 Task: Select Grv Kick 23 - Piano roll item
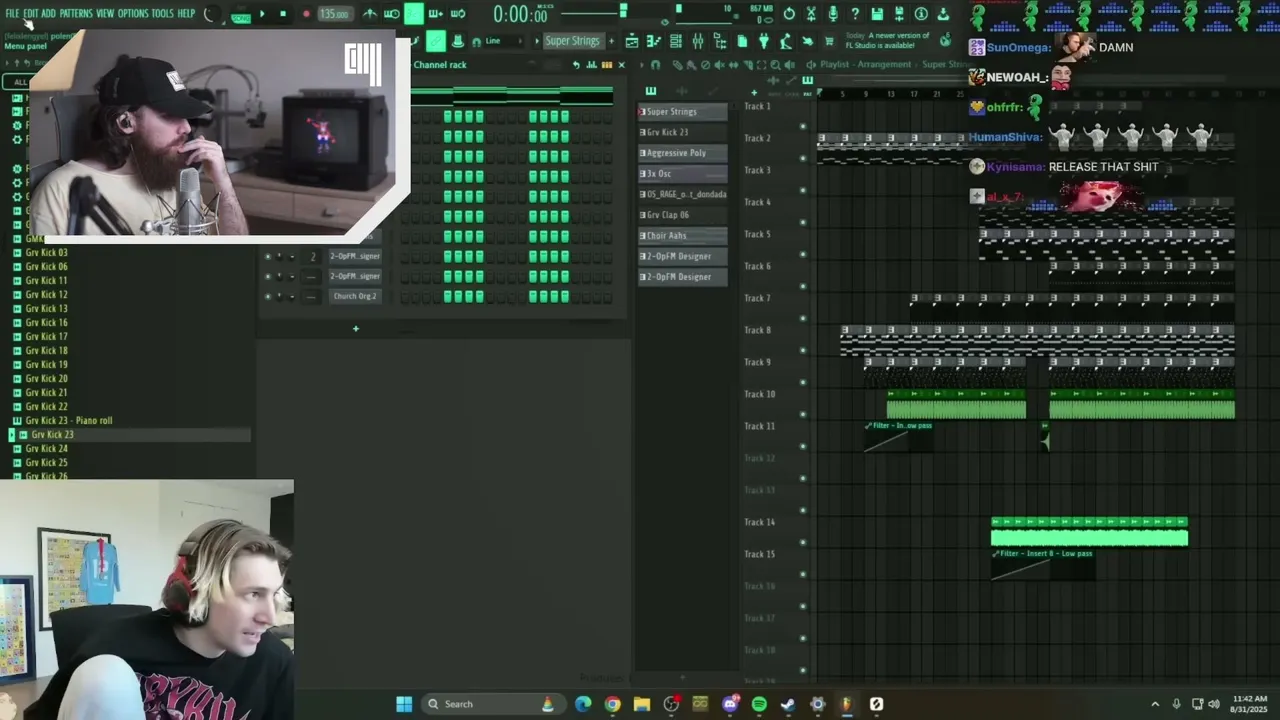[x=68, y=421]
